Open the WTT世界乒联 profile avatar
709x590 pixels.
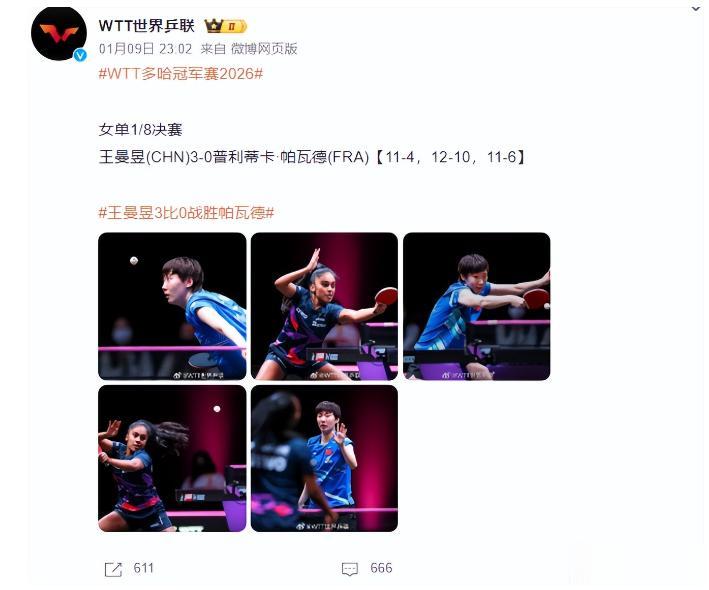click(x=58, y=33)
